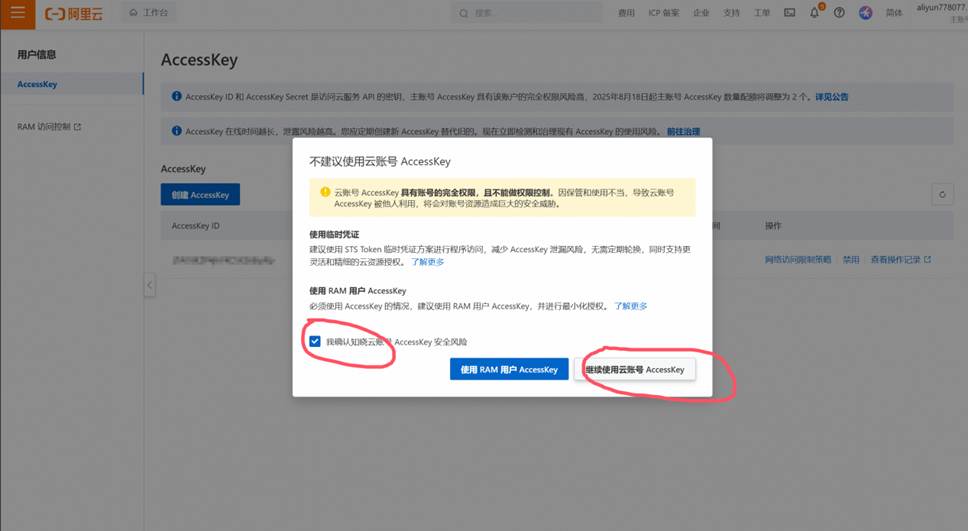The image size is (968, 531).
Task: Click 使用 RAM 用户 AccessKey button
Action: click(x=509, y=369)
